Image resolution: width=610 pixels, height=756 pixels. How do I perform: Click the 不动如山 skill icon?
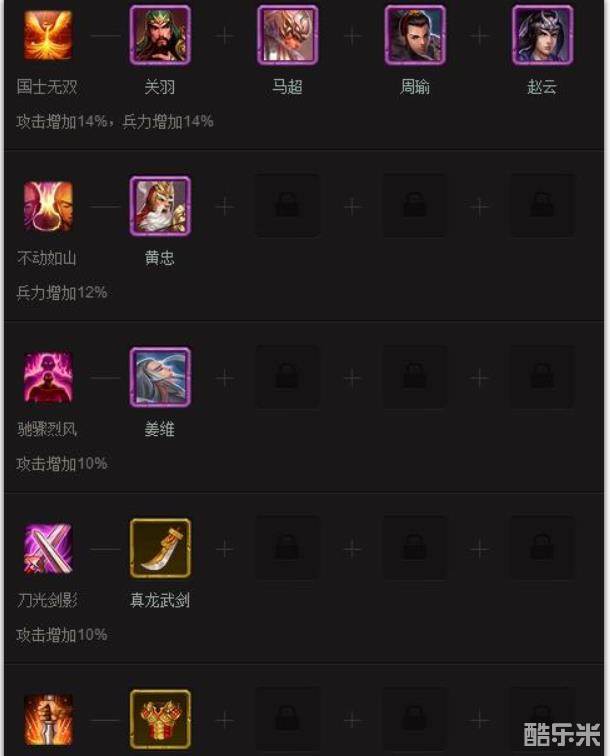pos(48,206)
